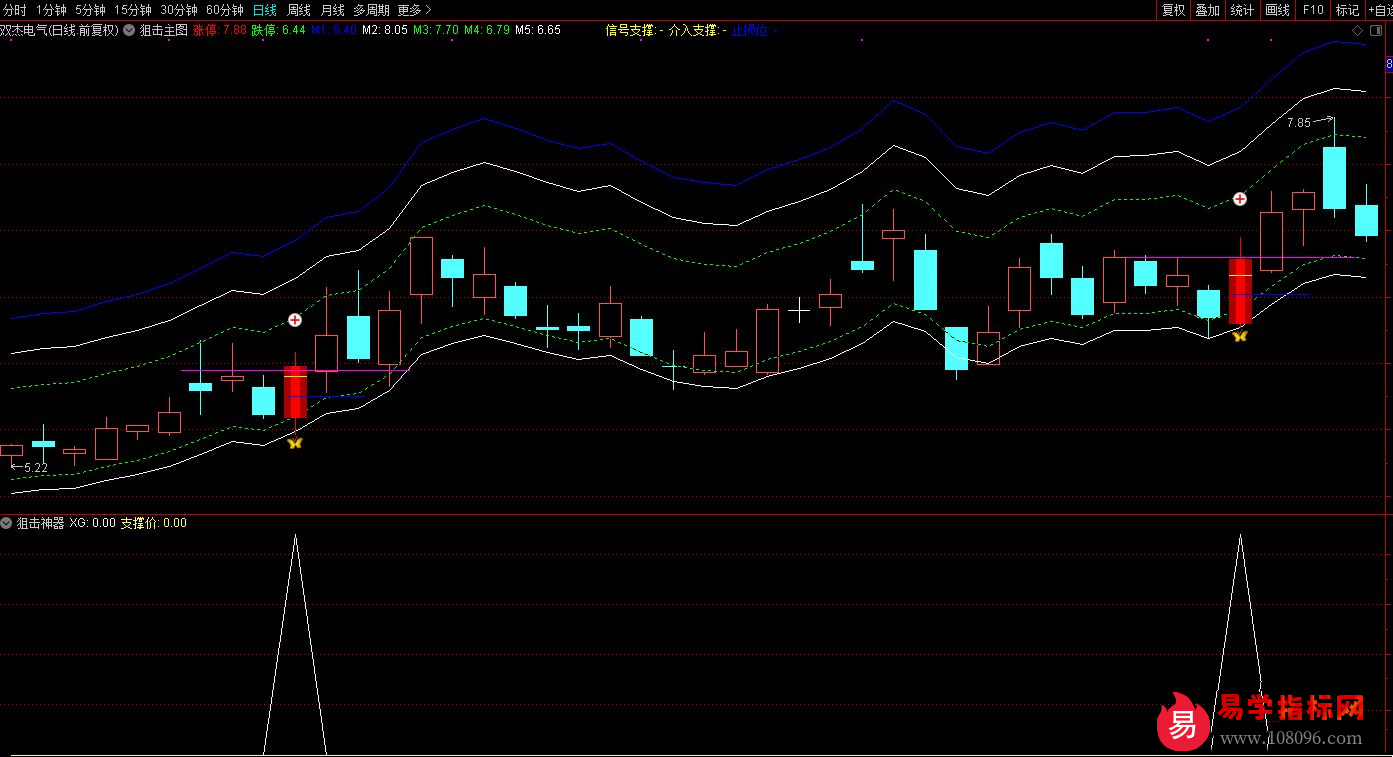This screenshot has width=1393, height=757.
Task: Select the 日线 daily chart tab
Action: [x=265, y=10]
